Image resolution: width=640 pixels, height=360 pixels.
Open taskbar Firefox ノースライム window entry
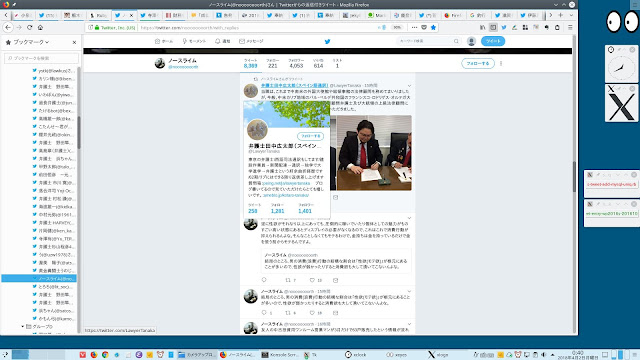(238, 355)
